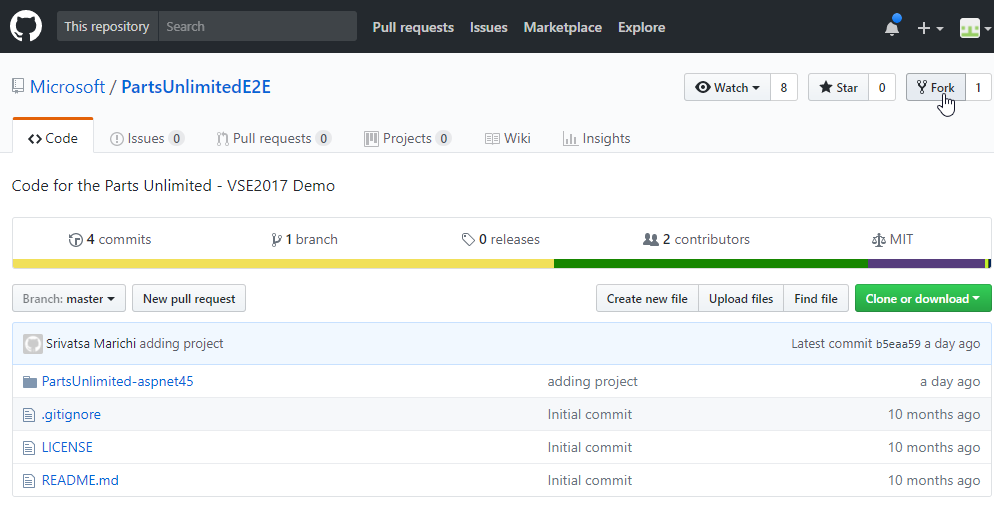Open the Branch: master selector

pyautogui.click(x=68, y=299)
